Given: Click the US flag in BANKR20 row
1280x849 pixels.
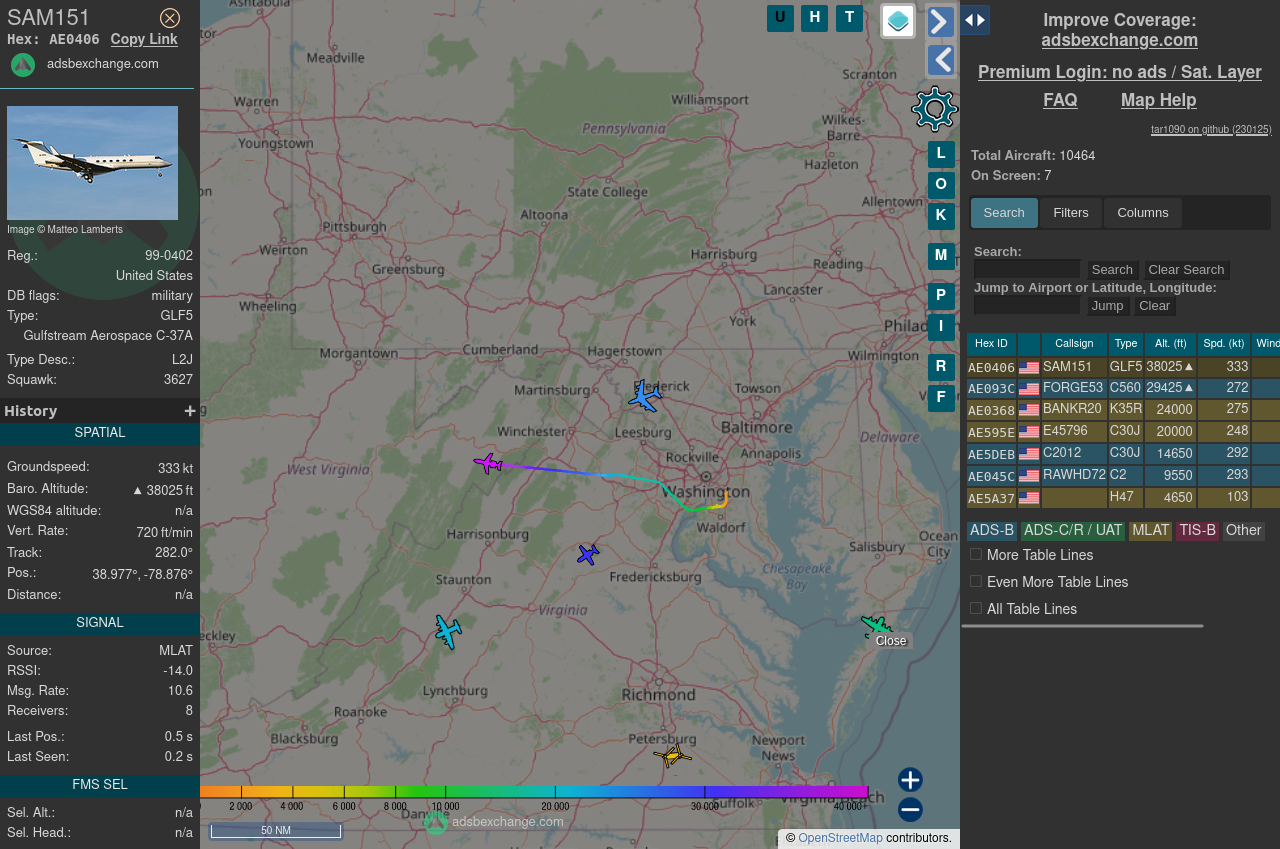Looking at the screenshot, I should click(x=1029, y=410).
